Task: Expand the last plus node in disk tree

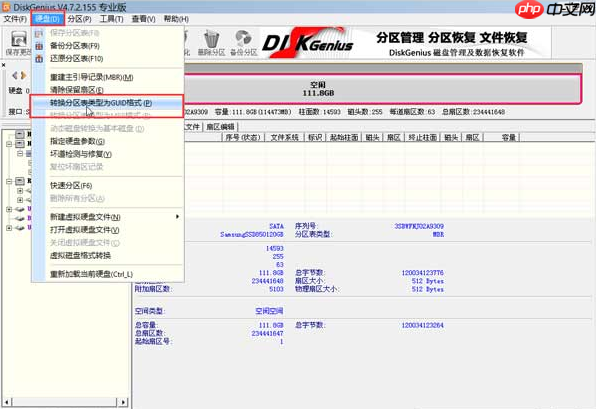Action: point(9,228)
